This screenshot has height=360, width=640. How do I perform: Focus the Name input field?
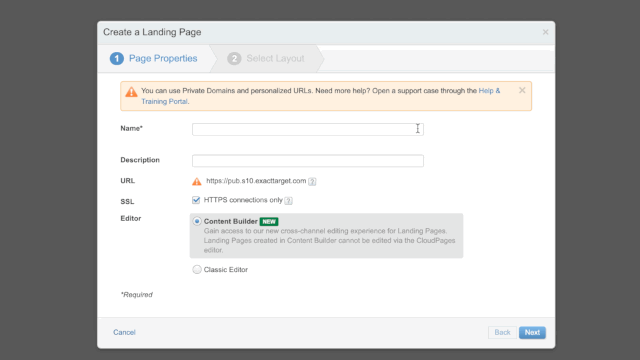click(x=308, y=129)
